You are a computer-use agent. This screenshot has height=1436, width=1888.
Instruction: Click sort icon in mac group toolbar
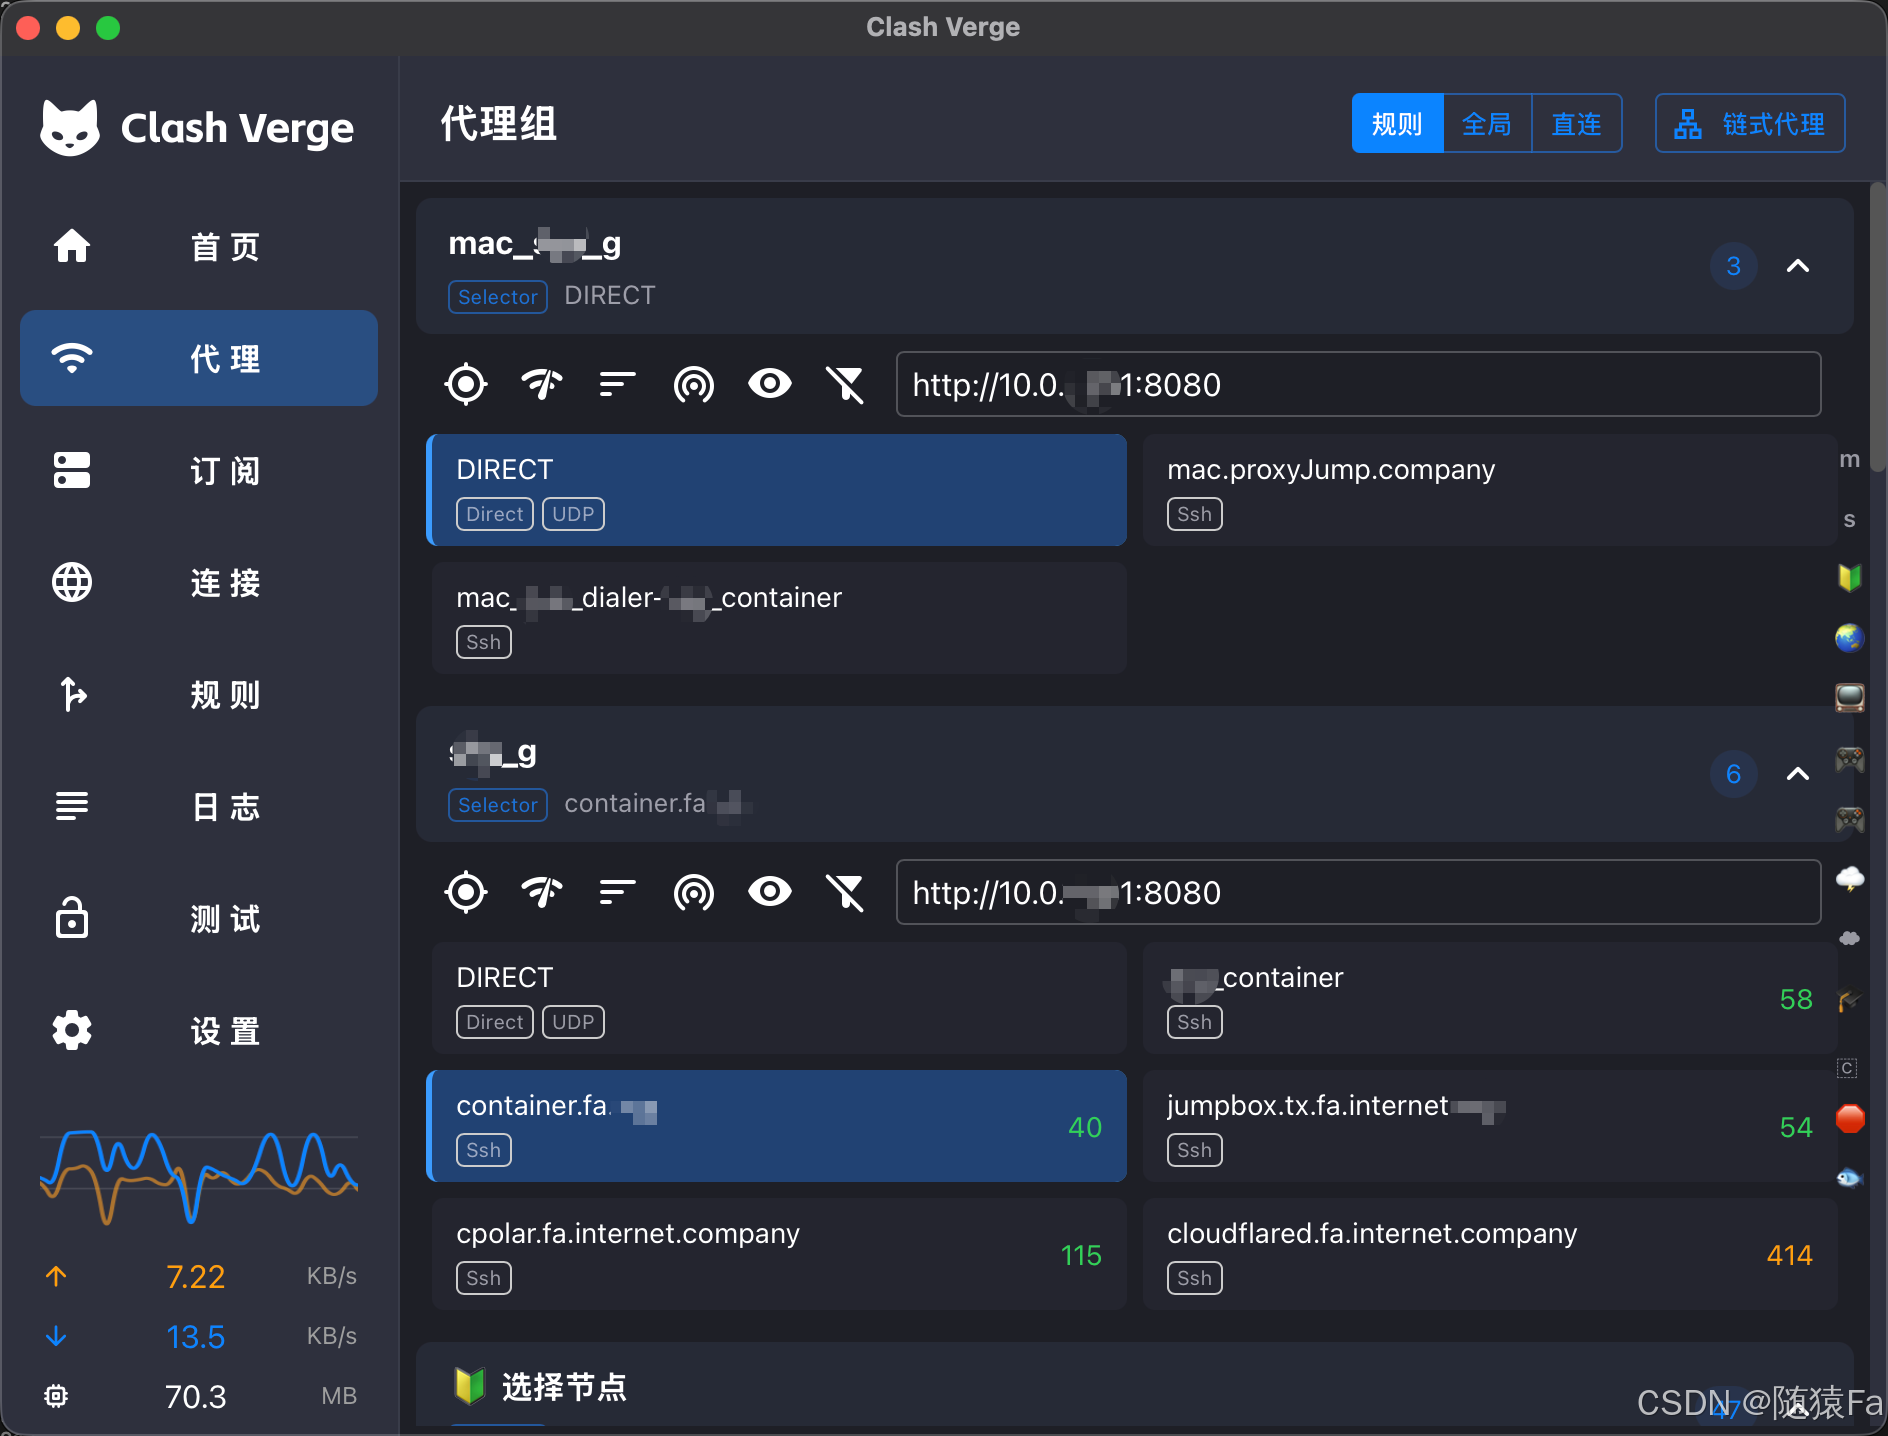pos(618,384)
